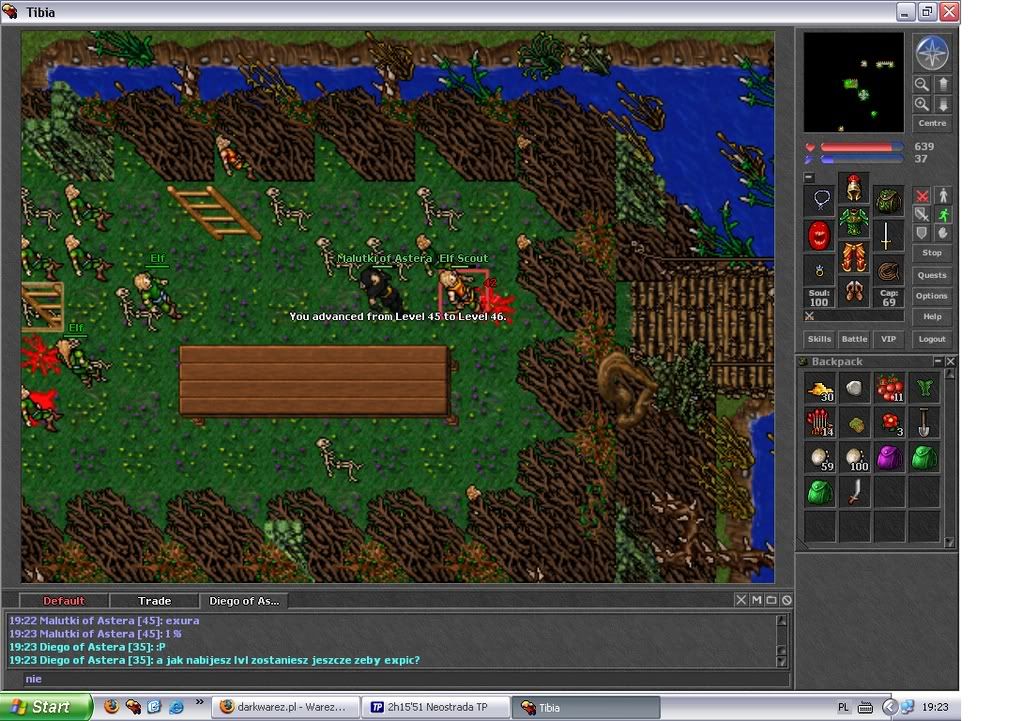The height and width of the screenshot is (721, 1023).
Task: Open the Battle list
Action: [854, 339]
